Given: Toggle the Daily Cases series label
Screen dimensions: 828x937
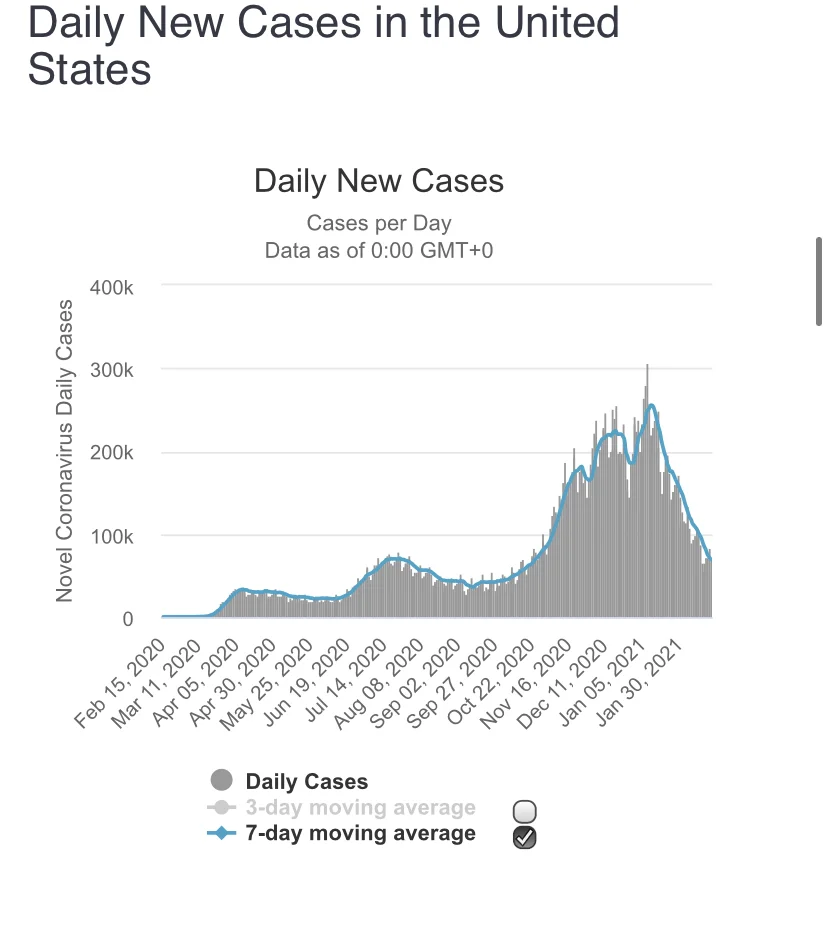Looking at the screenshot, I should point(306,782).
